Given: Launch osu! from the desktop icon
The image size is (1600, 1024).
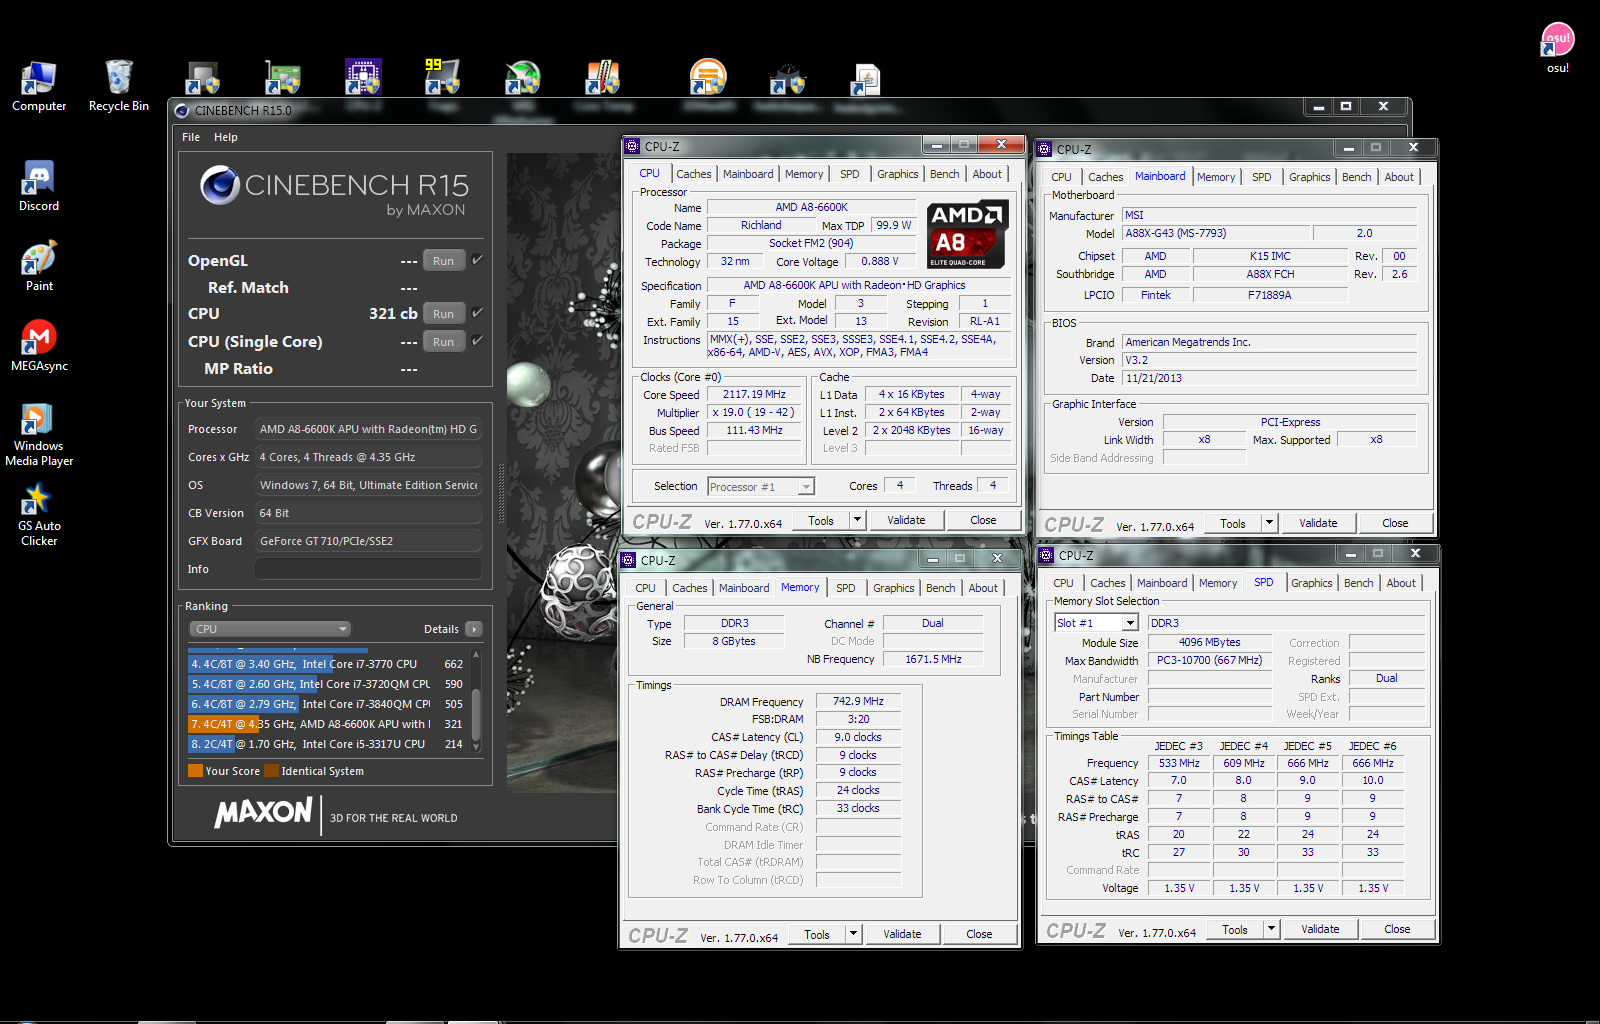Looking at the screenshot, I should [1557, 48].
